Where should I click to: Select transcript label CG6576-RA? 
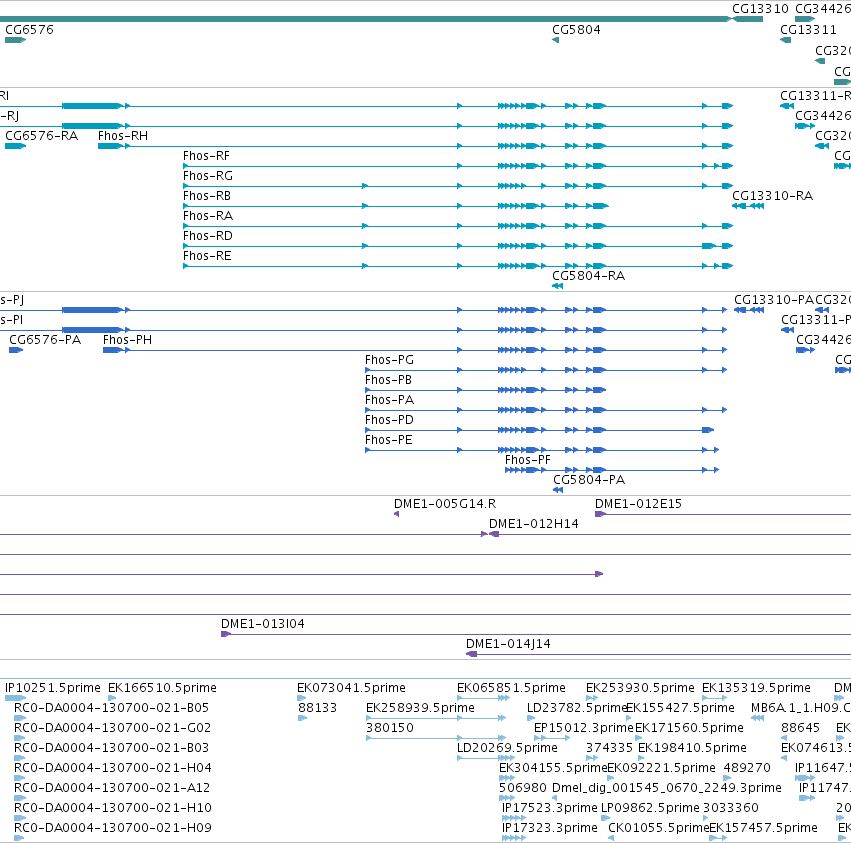(41, 136)
